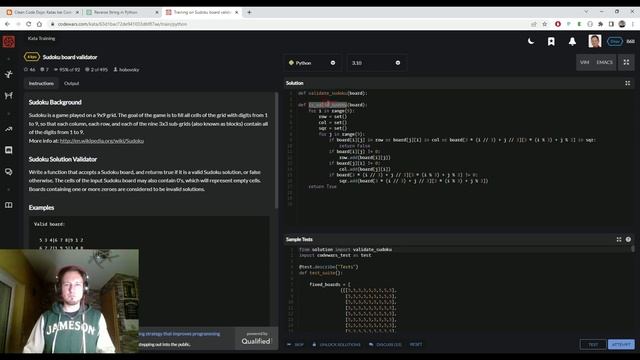The height and width of the screenshot is (360, 640).
Task: Click inside the Solution code editor
Action: [x=459, y=159]
